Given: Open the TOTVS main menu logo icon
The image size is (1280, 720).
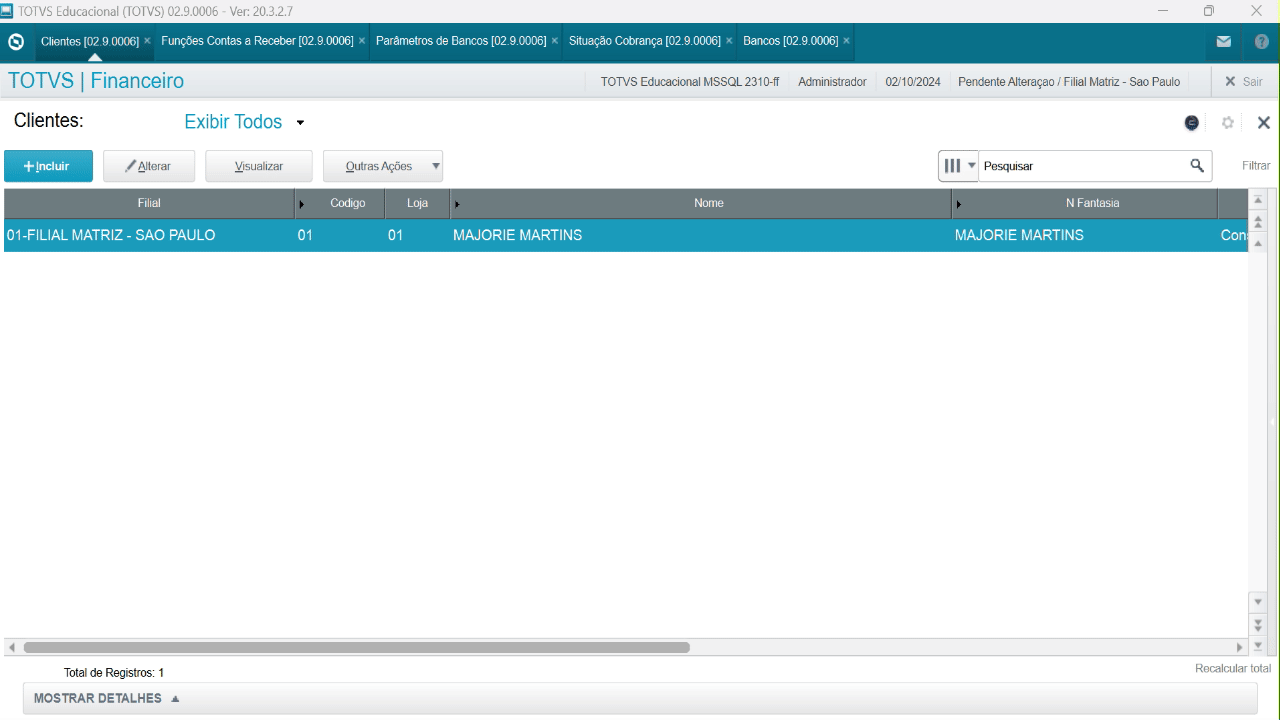Looking at the screenshot, I should point(16,42).
